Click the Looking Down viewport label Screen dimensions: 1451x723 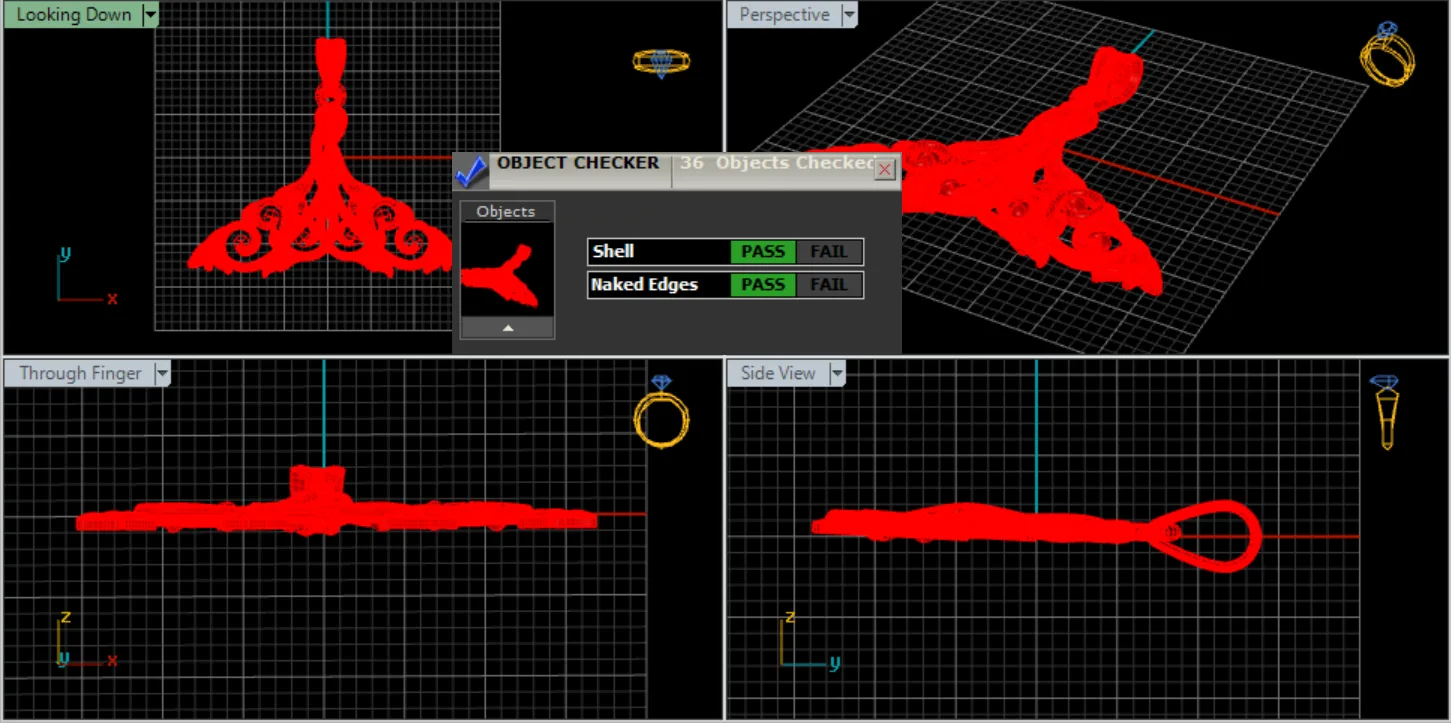[73, 15]
